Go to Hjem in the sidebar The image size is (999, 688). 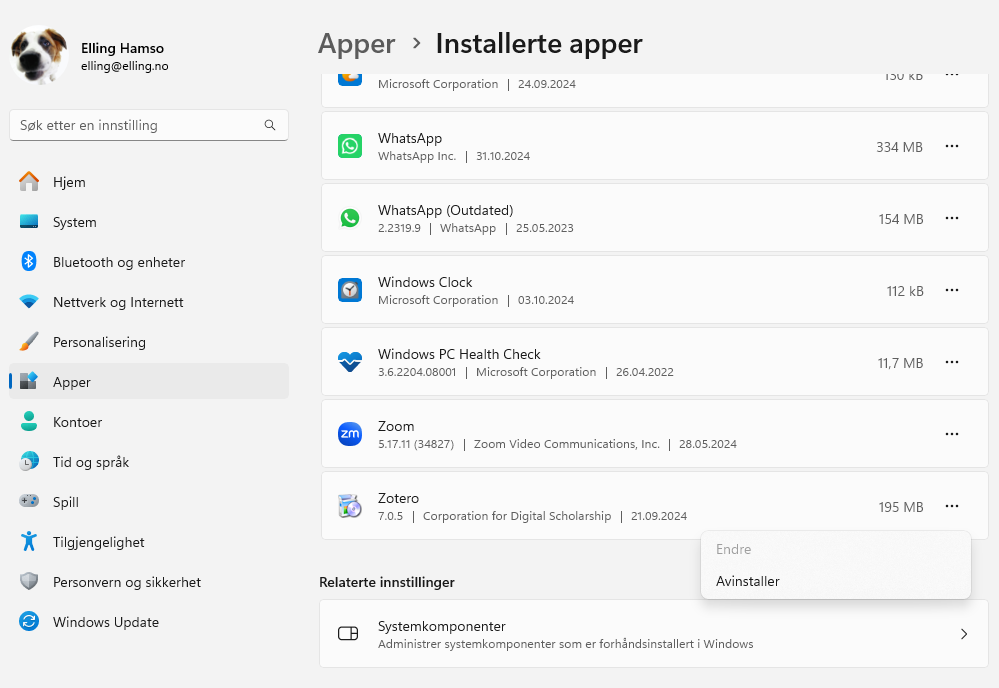point(149,182)
